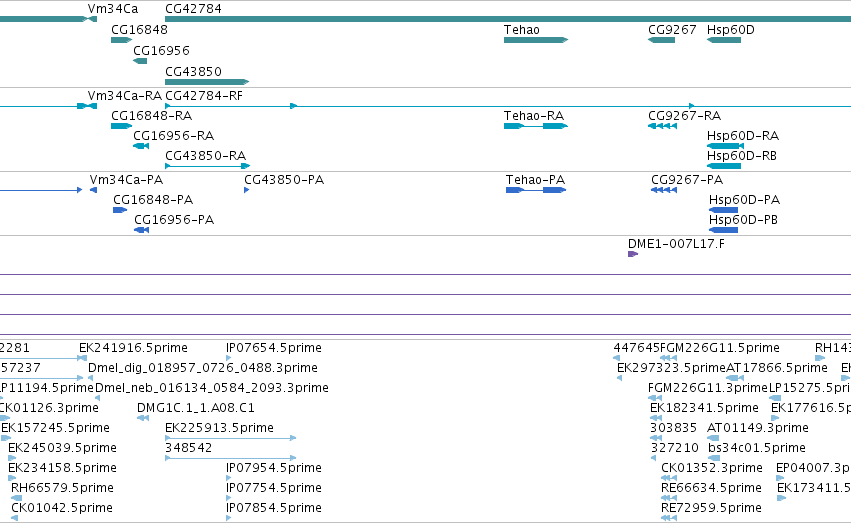The height and width of the screenshot is (523, 851).
Task: Select the Tehao-PA protein feature
Action: point(536,190)
